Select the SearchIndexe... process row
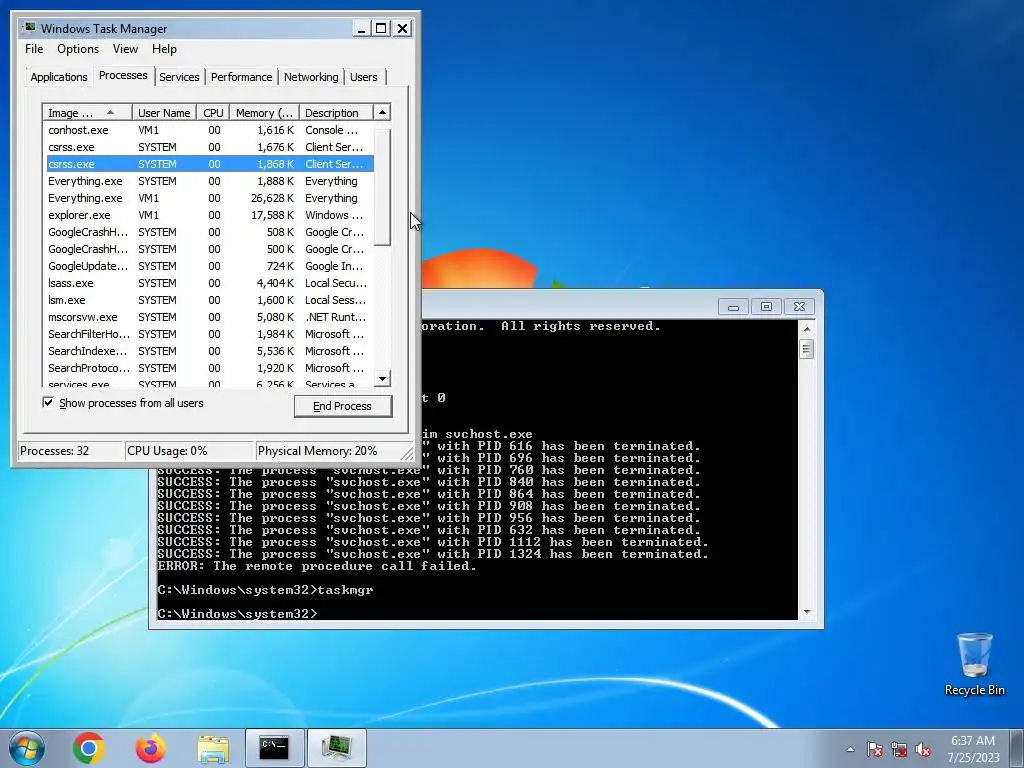Screen dimensions: 1024x768 (209, 351)
